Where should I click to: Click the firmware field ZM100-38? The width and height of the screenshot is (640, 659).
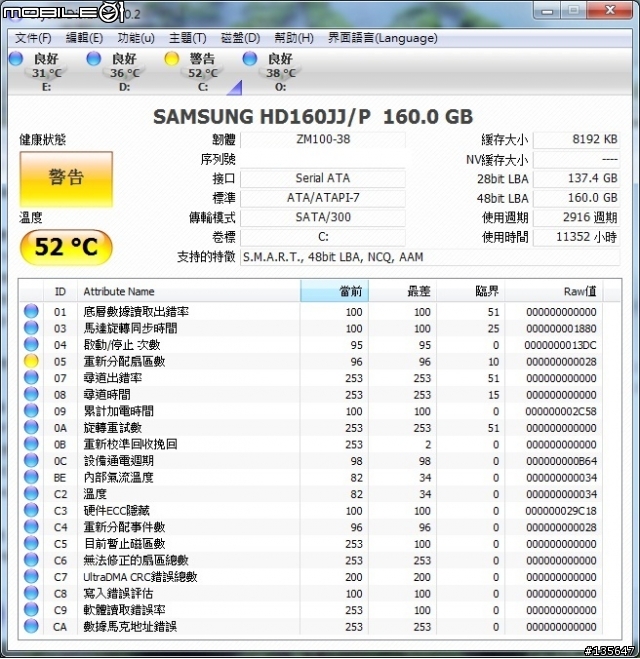point(323,139)
